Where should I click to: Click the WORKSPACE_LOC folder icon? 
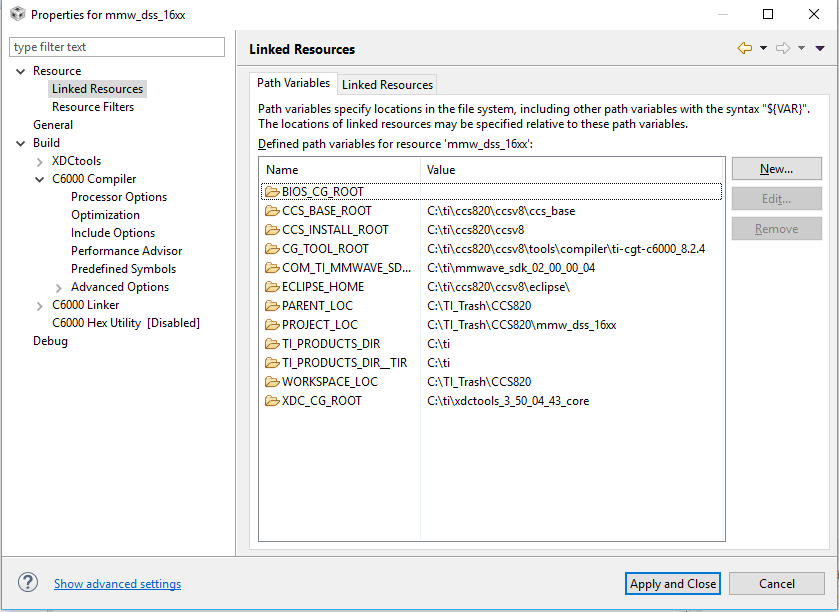271,382
